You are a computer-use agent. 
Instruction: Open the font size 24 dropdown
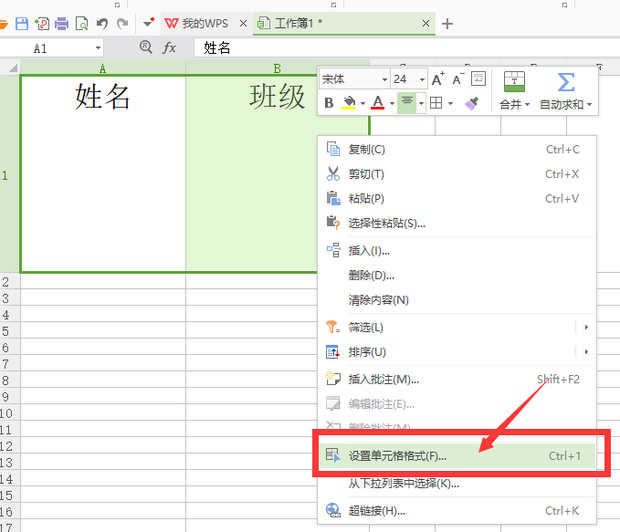(x=422, y=80)
